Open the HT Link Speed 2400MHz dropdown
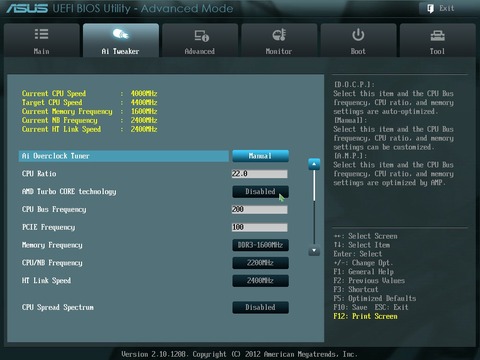This screenshot has width=480, height=360. pyautogui.click(x=260, y=281)
